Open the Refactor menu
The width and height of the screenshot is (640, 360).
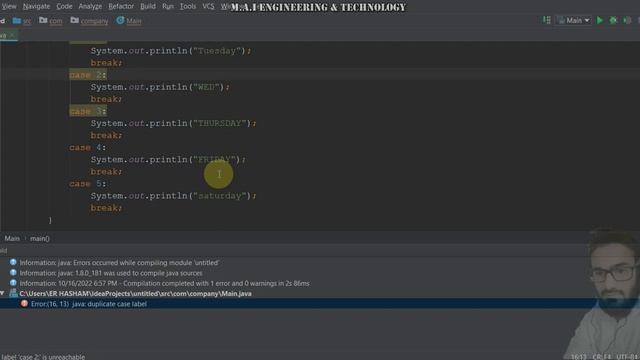(121, 6)
